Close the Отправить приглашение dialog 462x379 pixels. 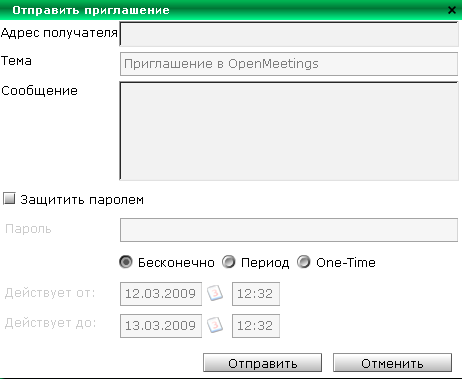(452, 10)
